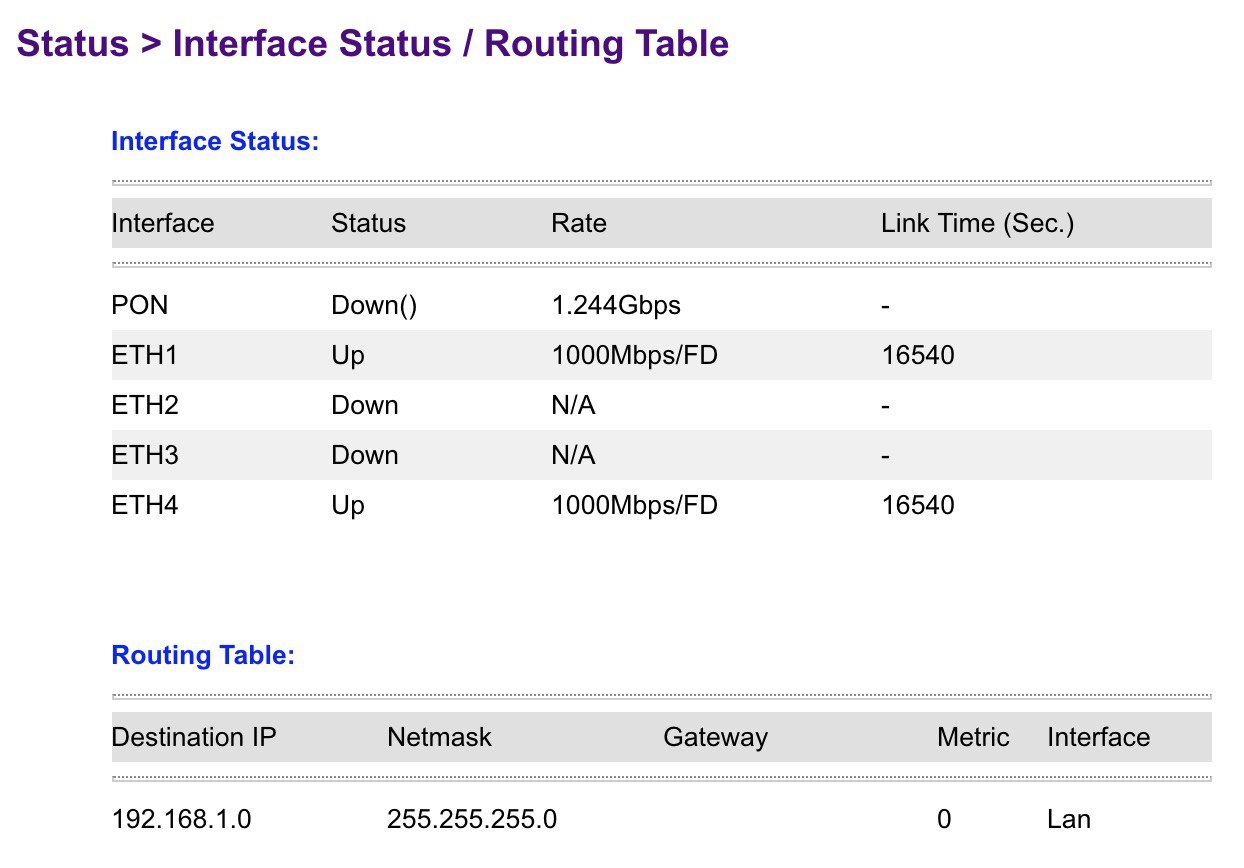1244x868 pixels.
Task: Select the Interface Status section heading
Action: (x=215, y=141)
